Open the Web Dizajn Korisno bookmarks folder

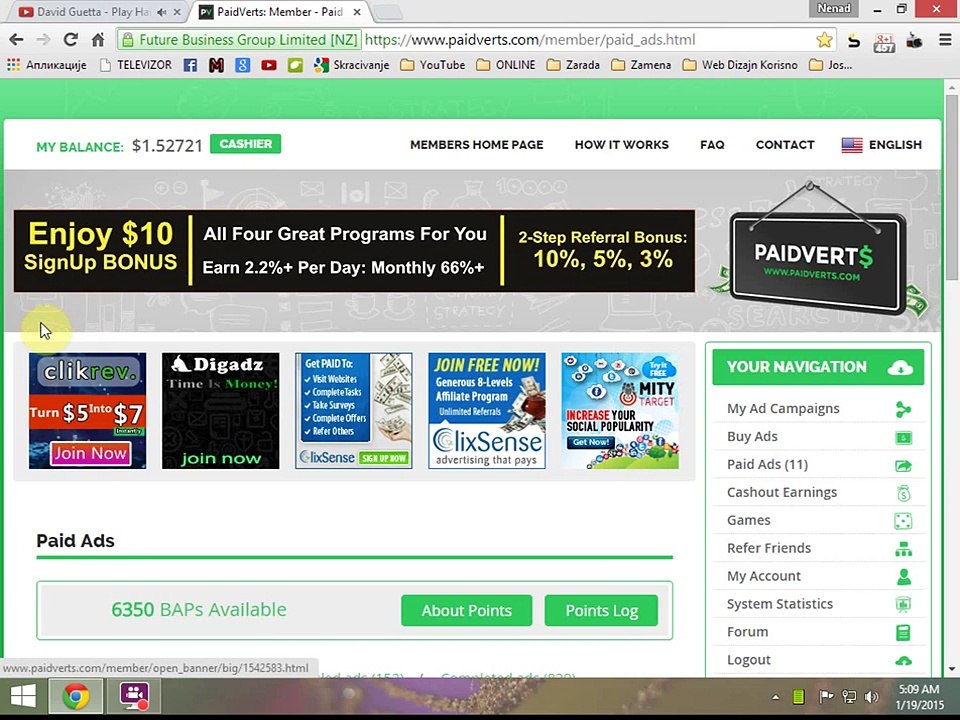pyautogui.click(x=740, y=65)
